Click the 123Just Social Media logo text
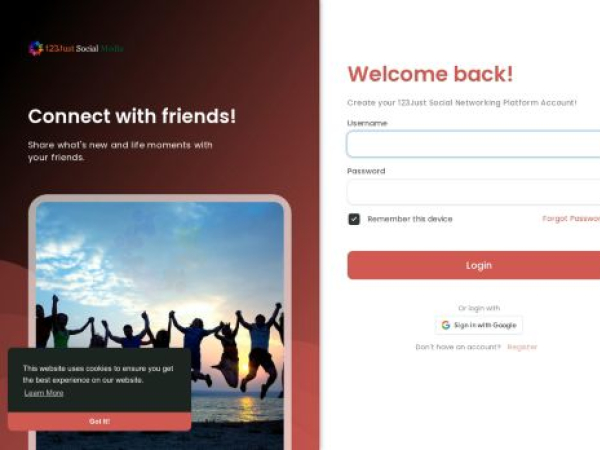Viewport: 600px width, 450px height. [x=84, y=49]
